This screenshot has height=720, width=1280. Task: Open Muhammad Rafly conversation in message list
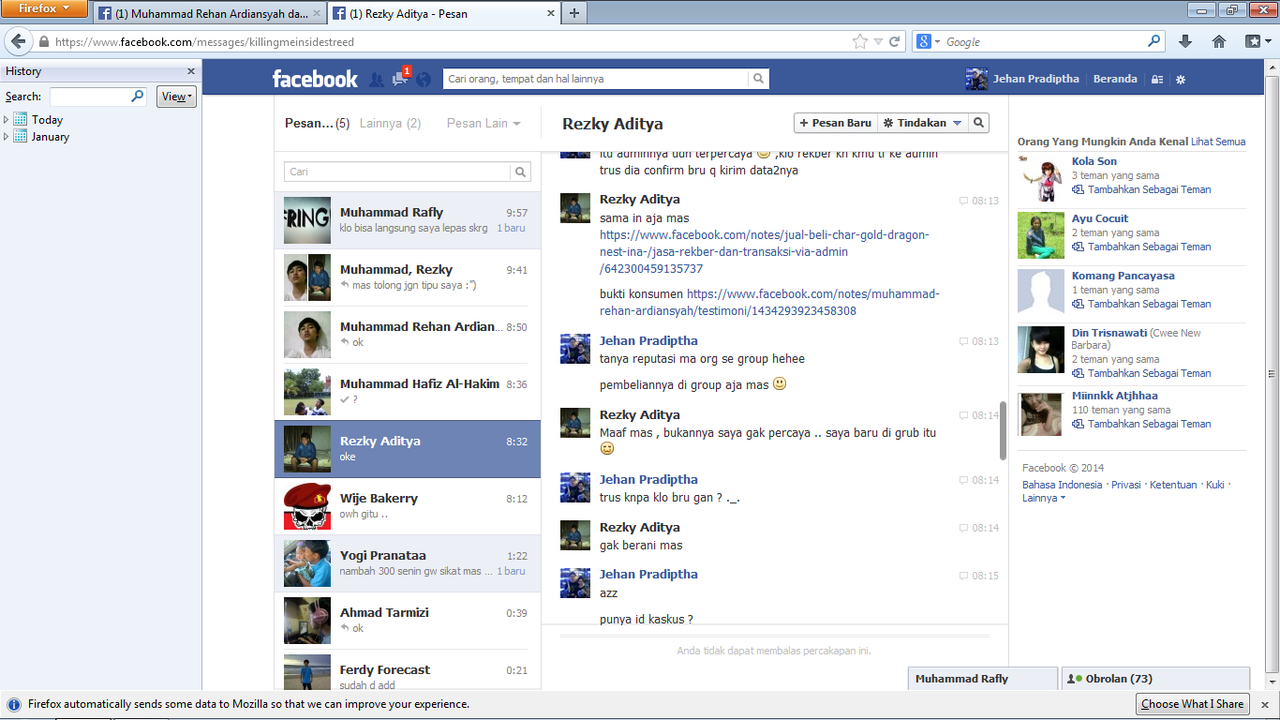coord(407,220)
